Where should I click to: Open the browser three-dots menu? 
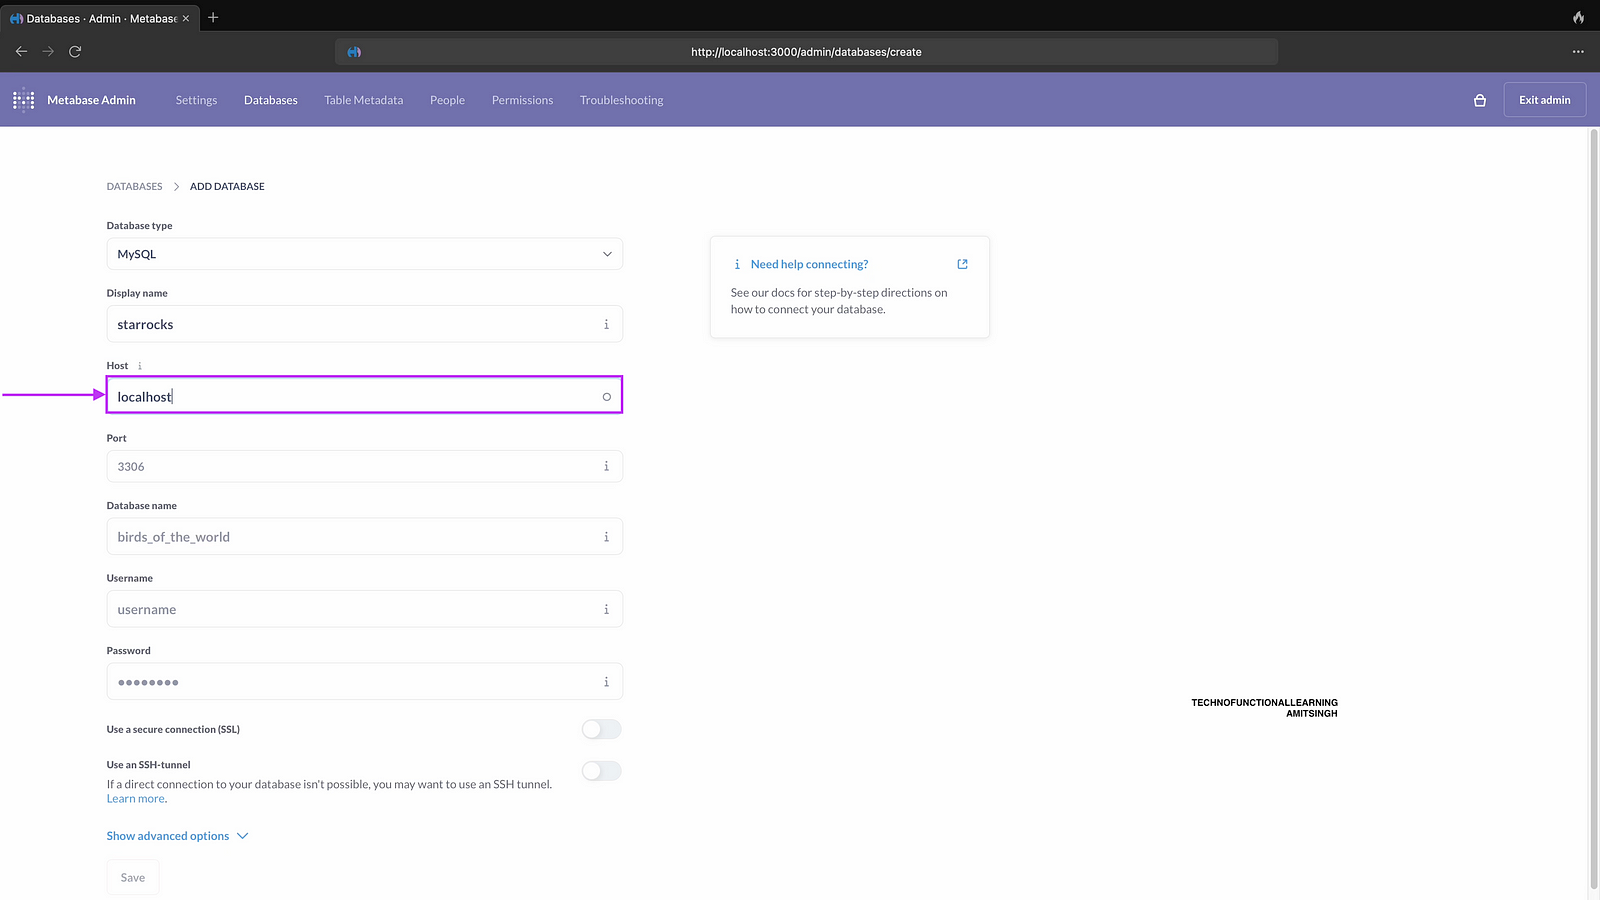point(1578,51)
